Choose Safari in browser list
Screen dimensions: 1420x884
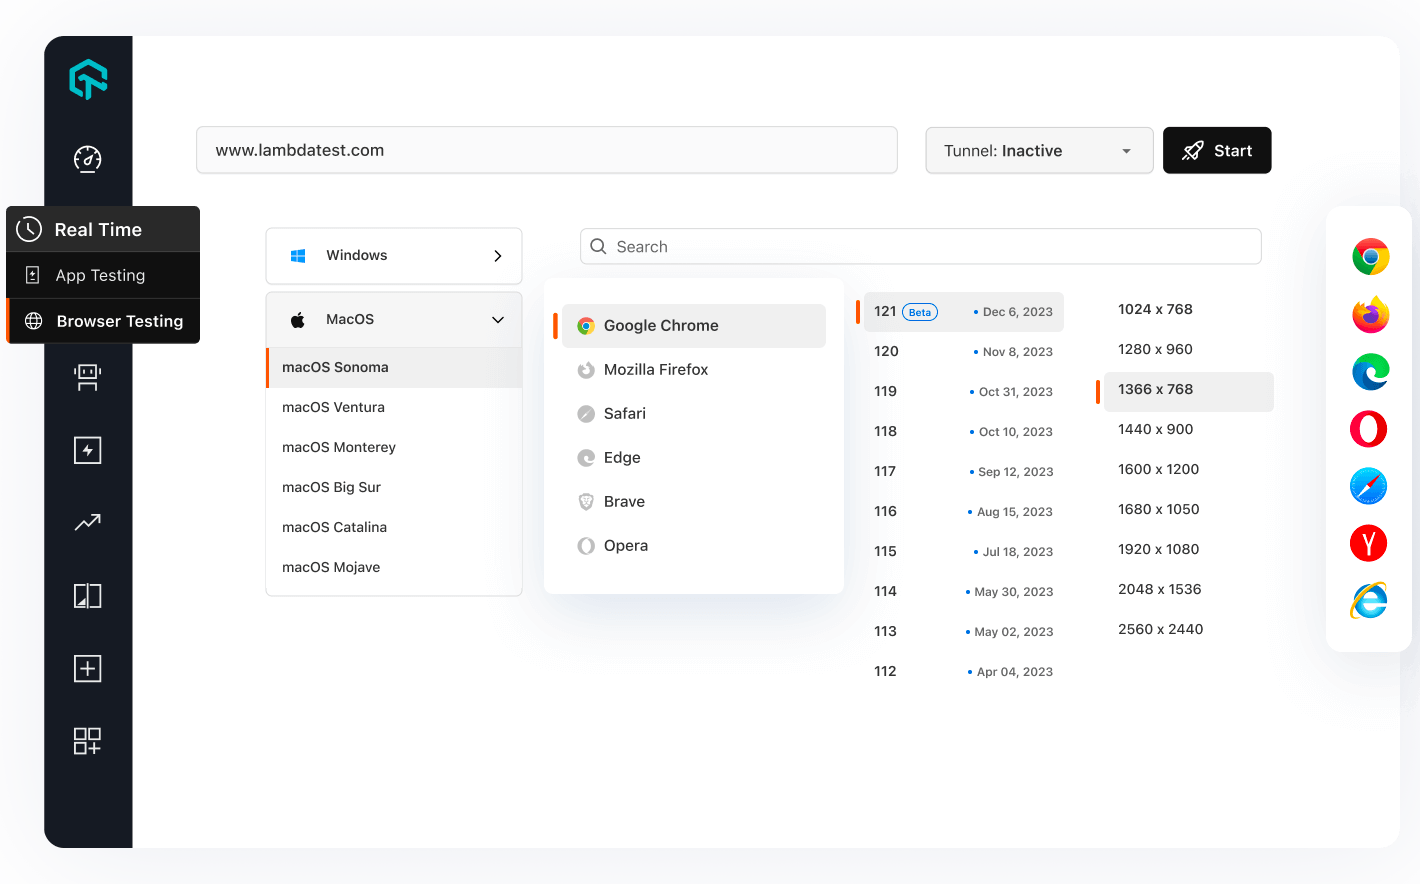click(694, 414)
